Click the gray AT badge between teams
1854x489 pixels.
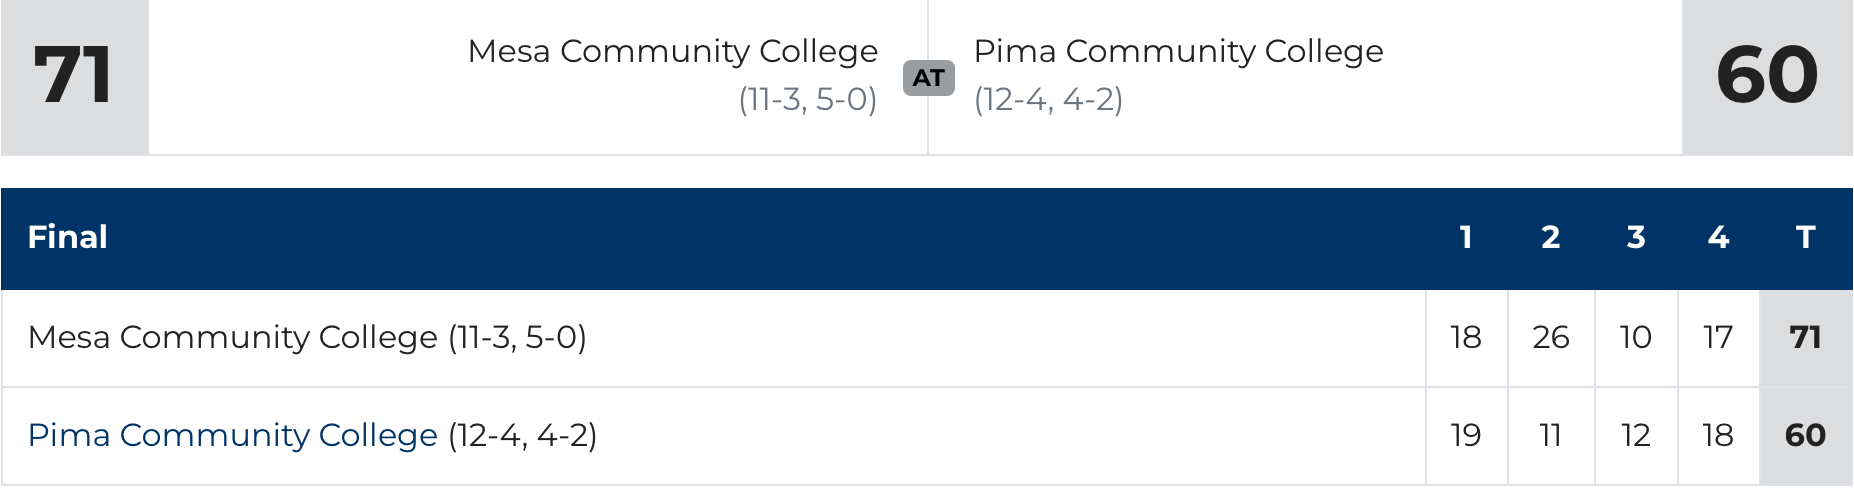point(928,77)
